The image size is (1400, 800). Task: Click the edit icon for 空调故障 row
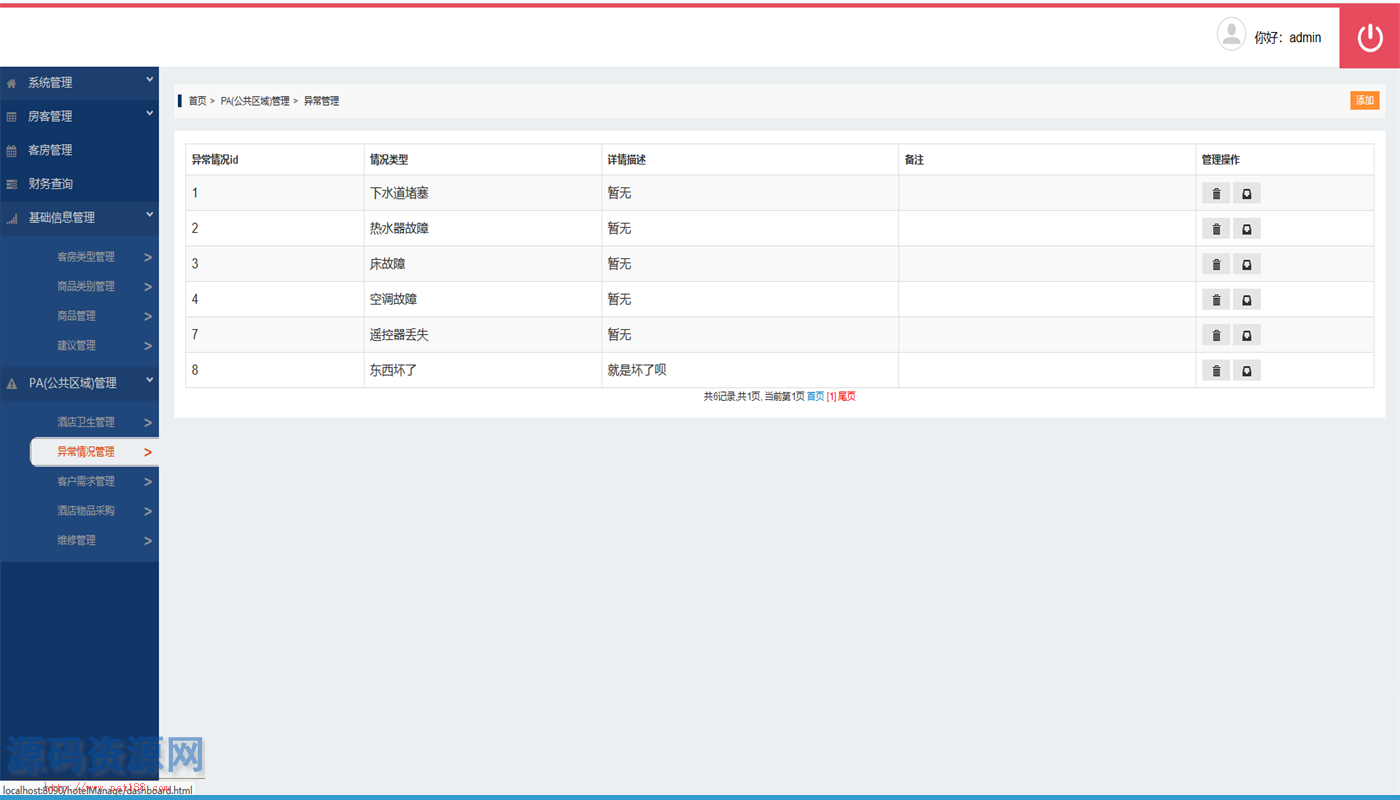pyautogui.click(x=1246, y=300)
